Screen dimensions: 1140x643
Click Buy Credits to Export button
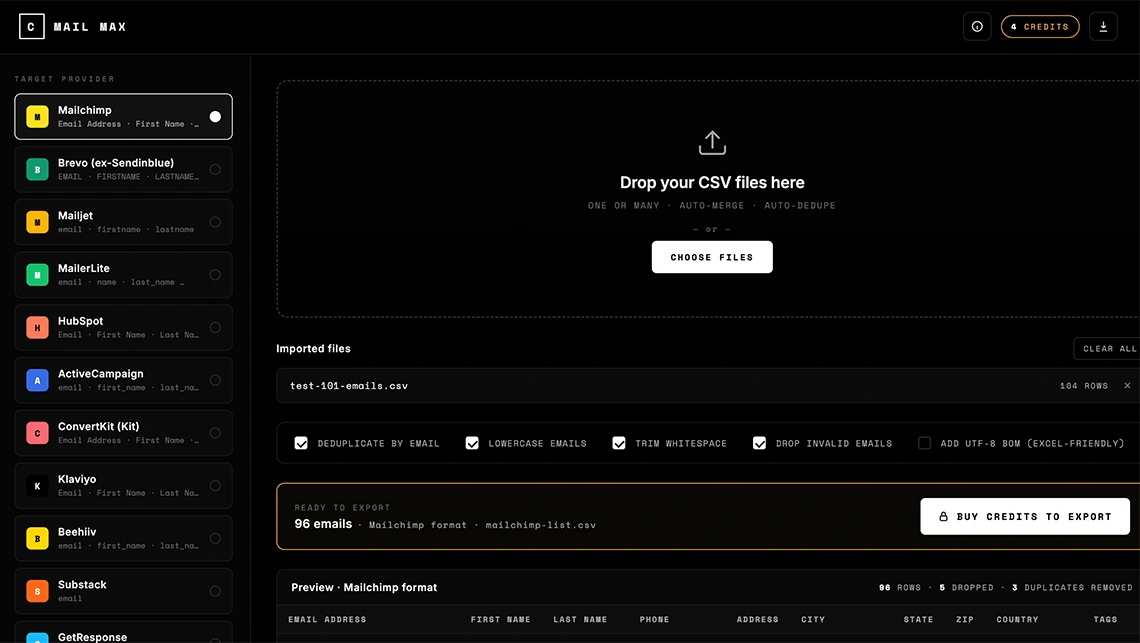click(1024, 516)
